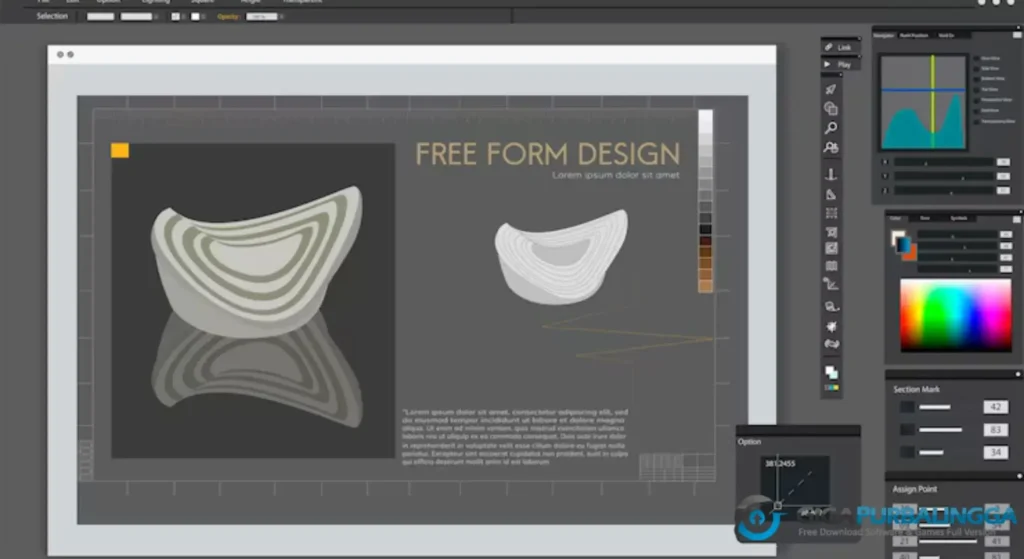Switch to the Navigator tab
Viewport: 1024px width, 559px height.
pyautogui.click(x=884, y=35)
